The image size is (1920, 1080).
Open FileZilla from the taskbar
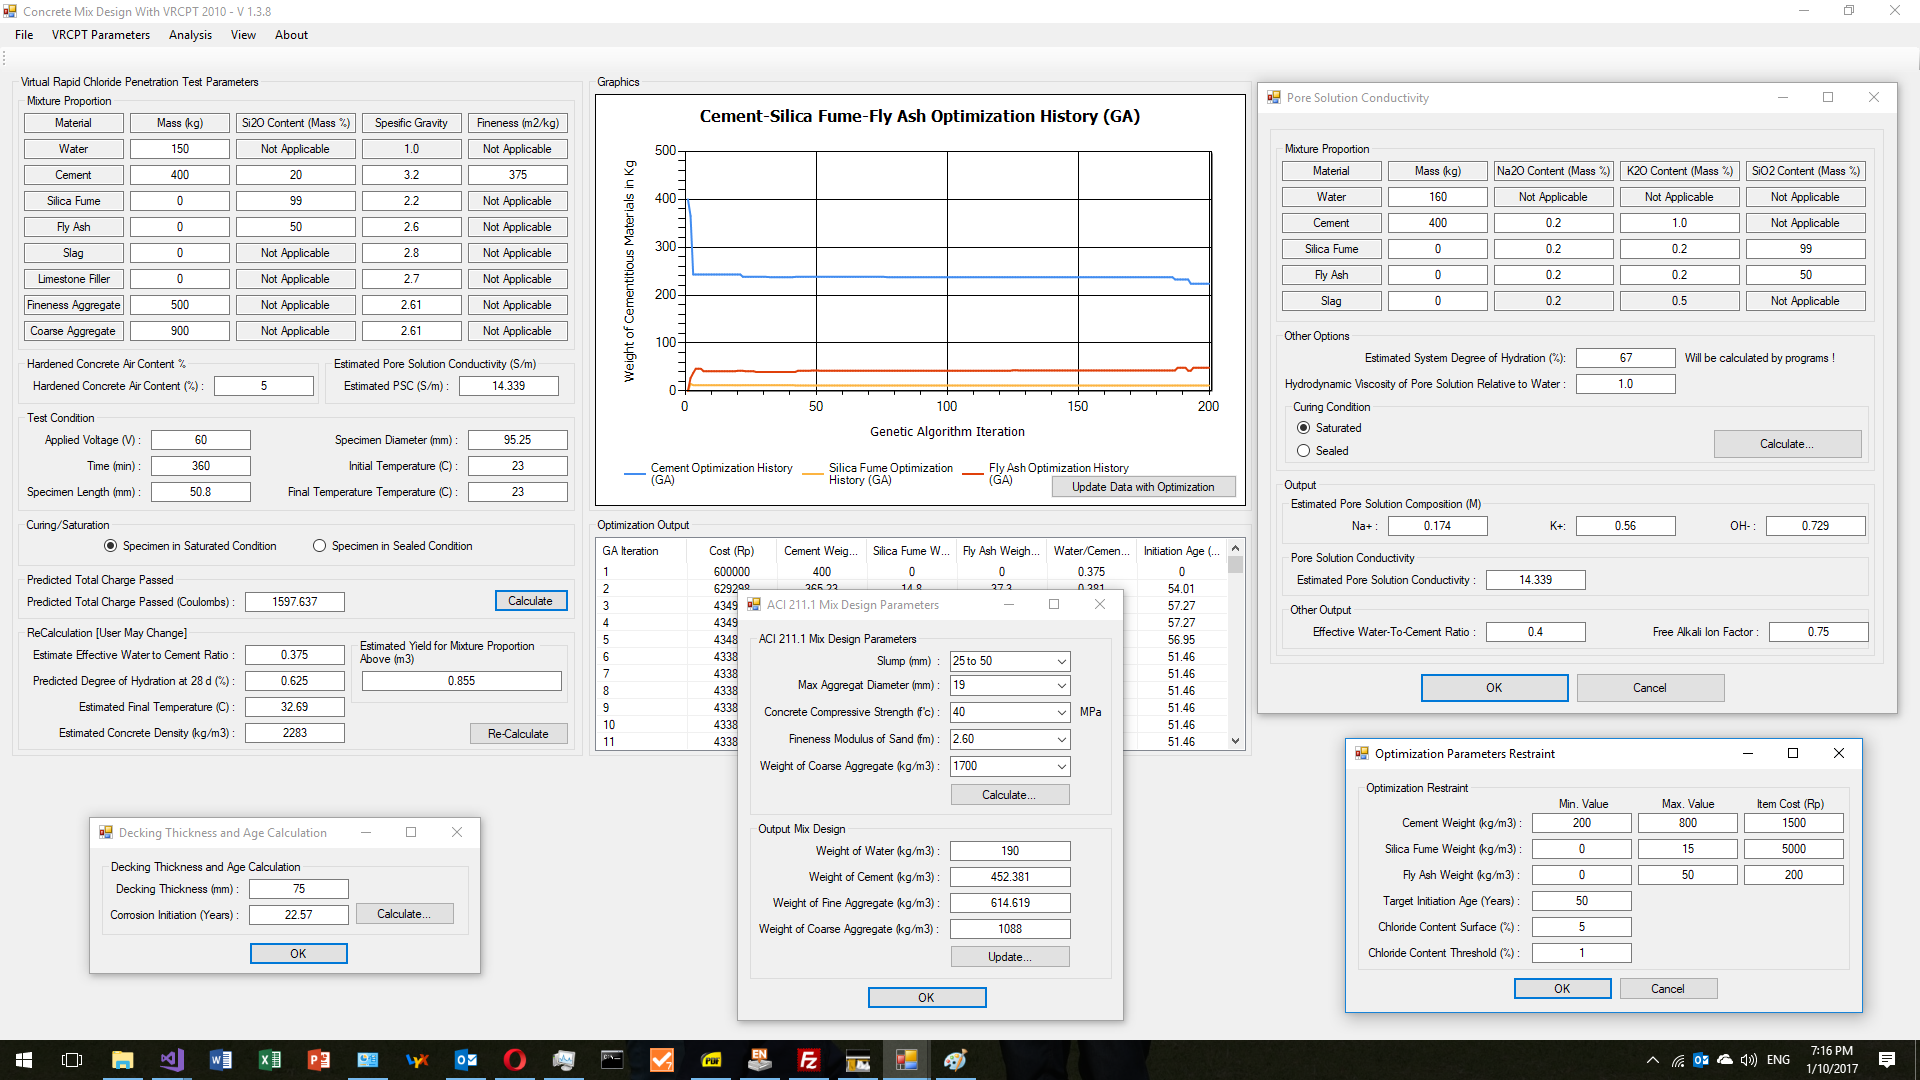click(808, 1060)
